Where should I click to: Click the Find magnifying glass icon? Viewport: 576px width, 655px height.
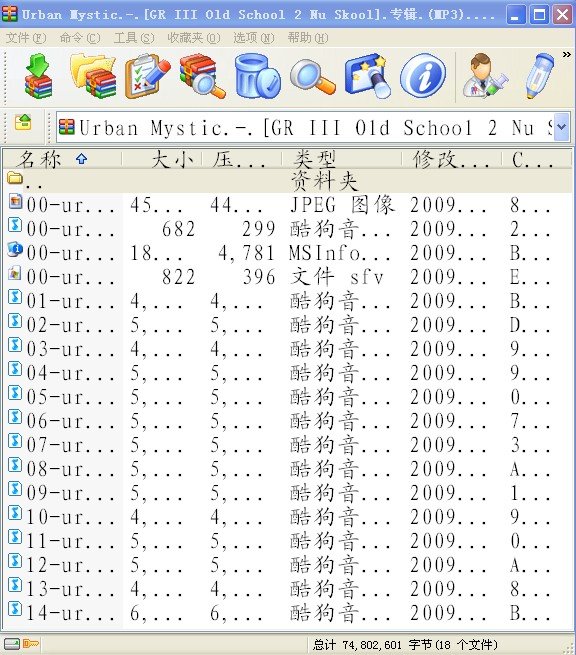pos(312,76)
